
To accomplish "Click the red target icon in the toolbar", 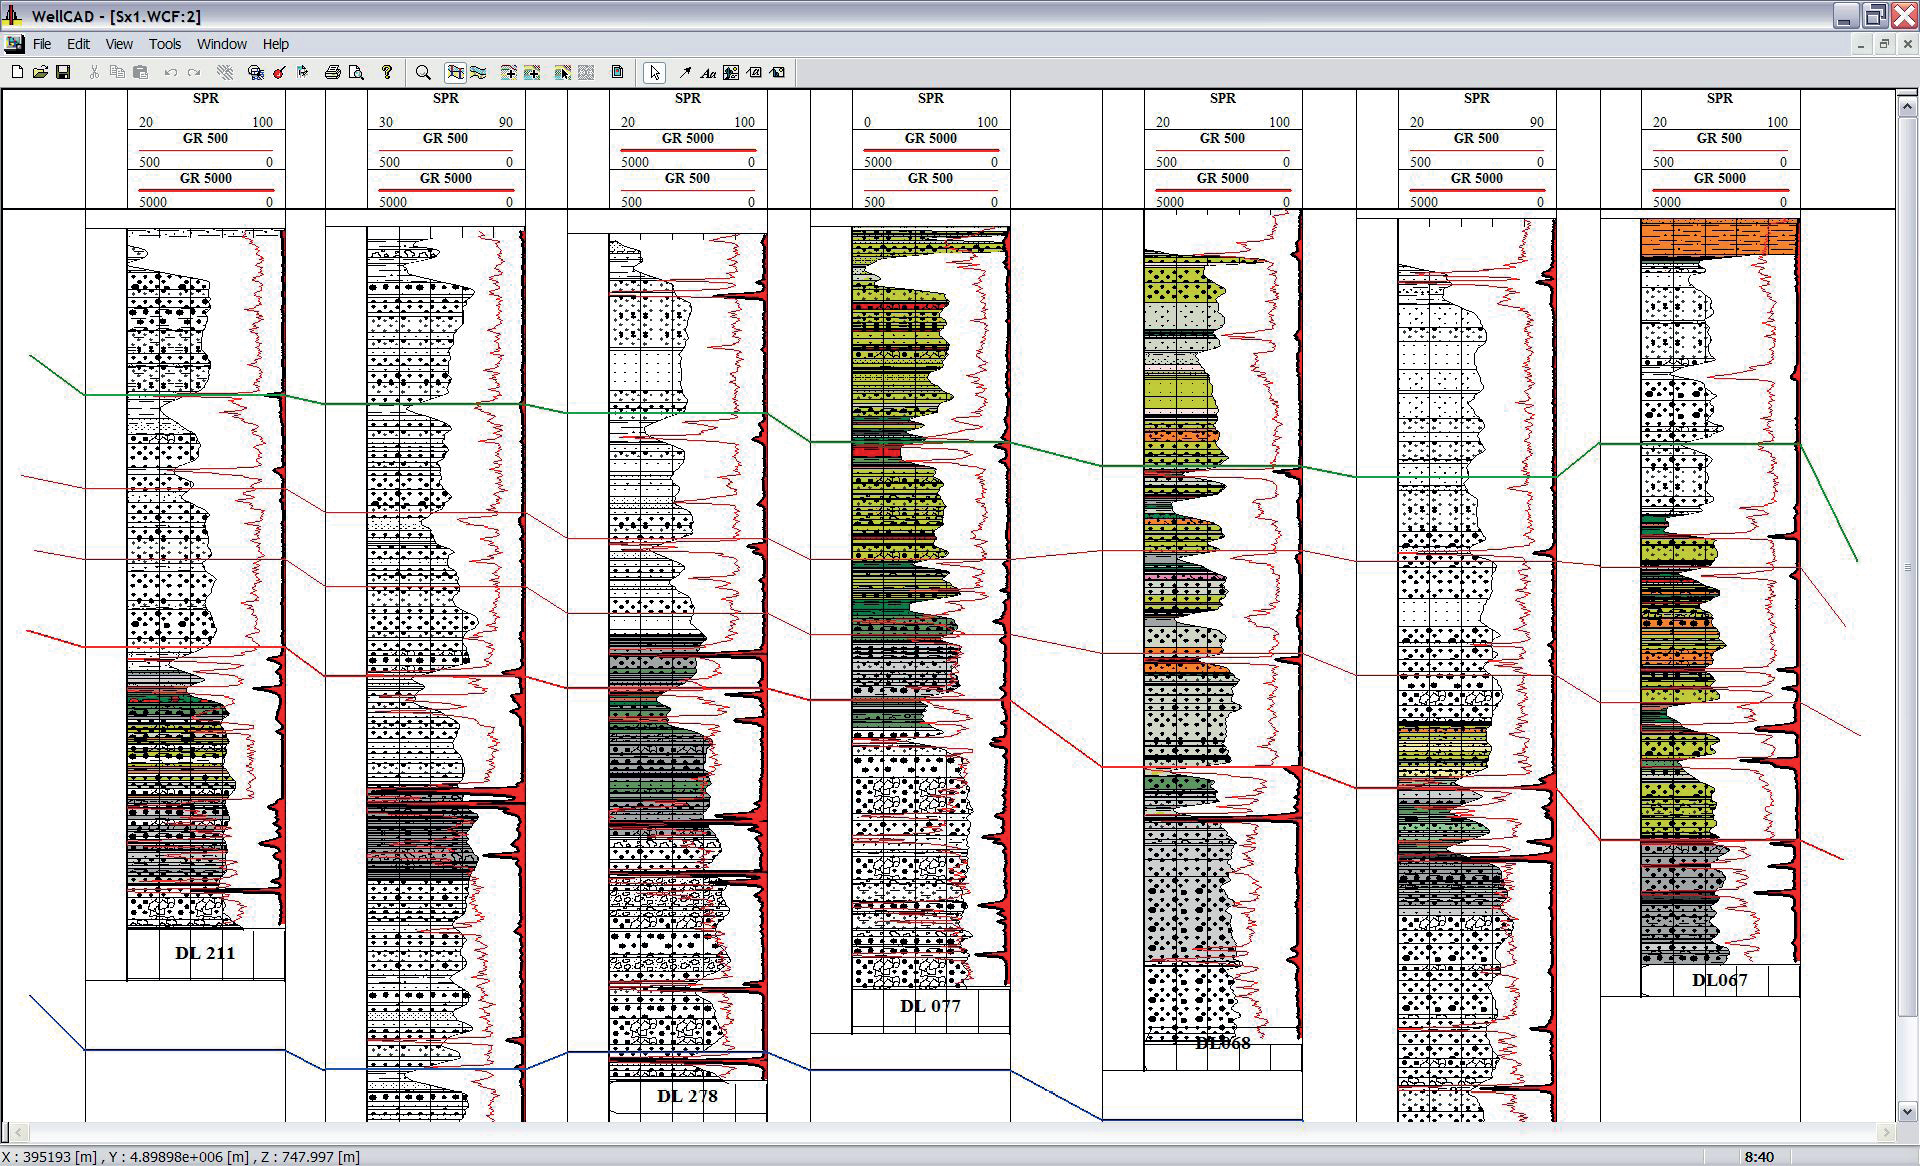I will (279, 72).
